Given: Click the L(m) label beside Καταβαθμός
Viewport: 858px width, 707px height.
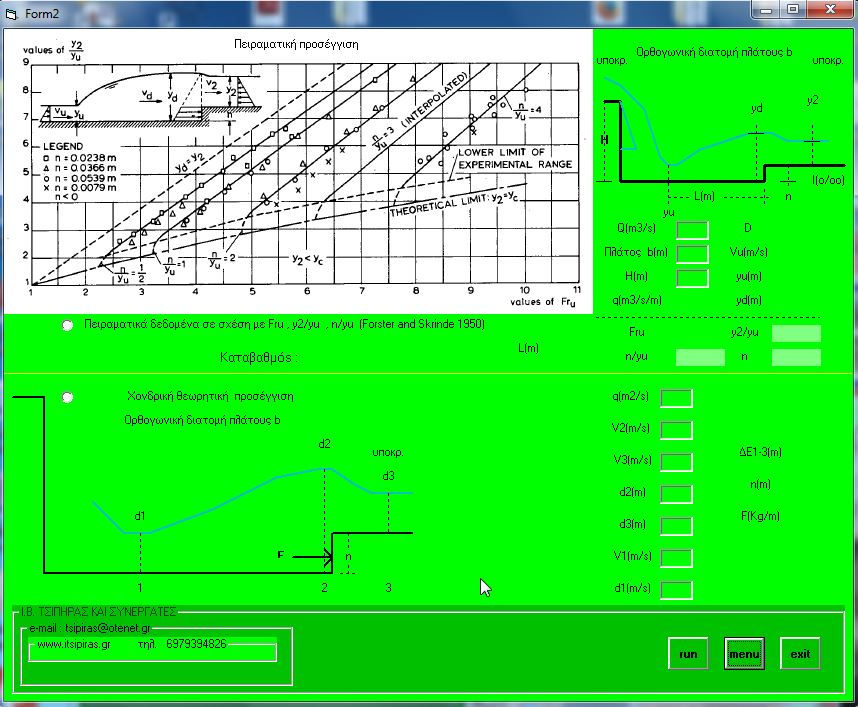Looking at the screenshot, I should 528,348.
